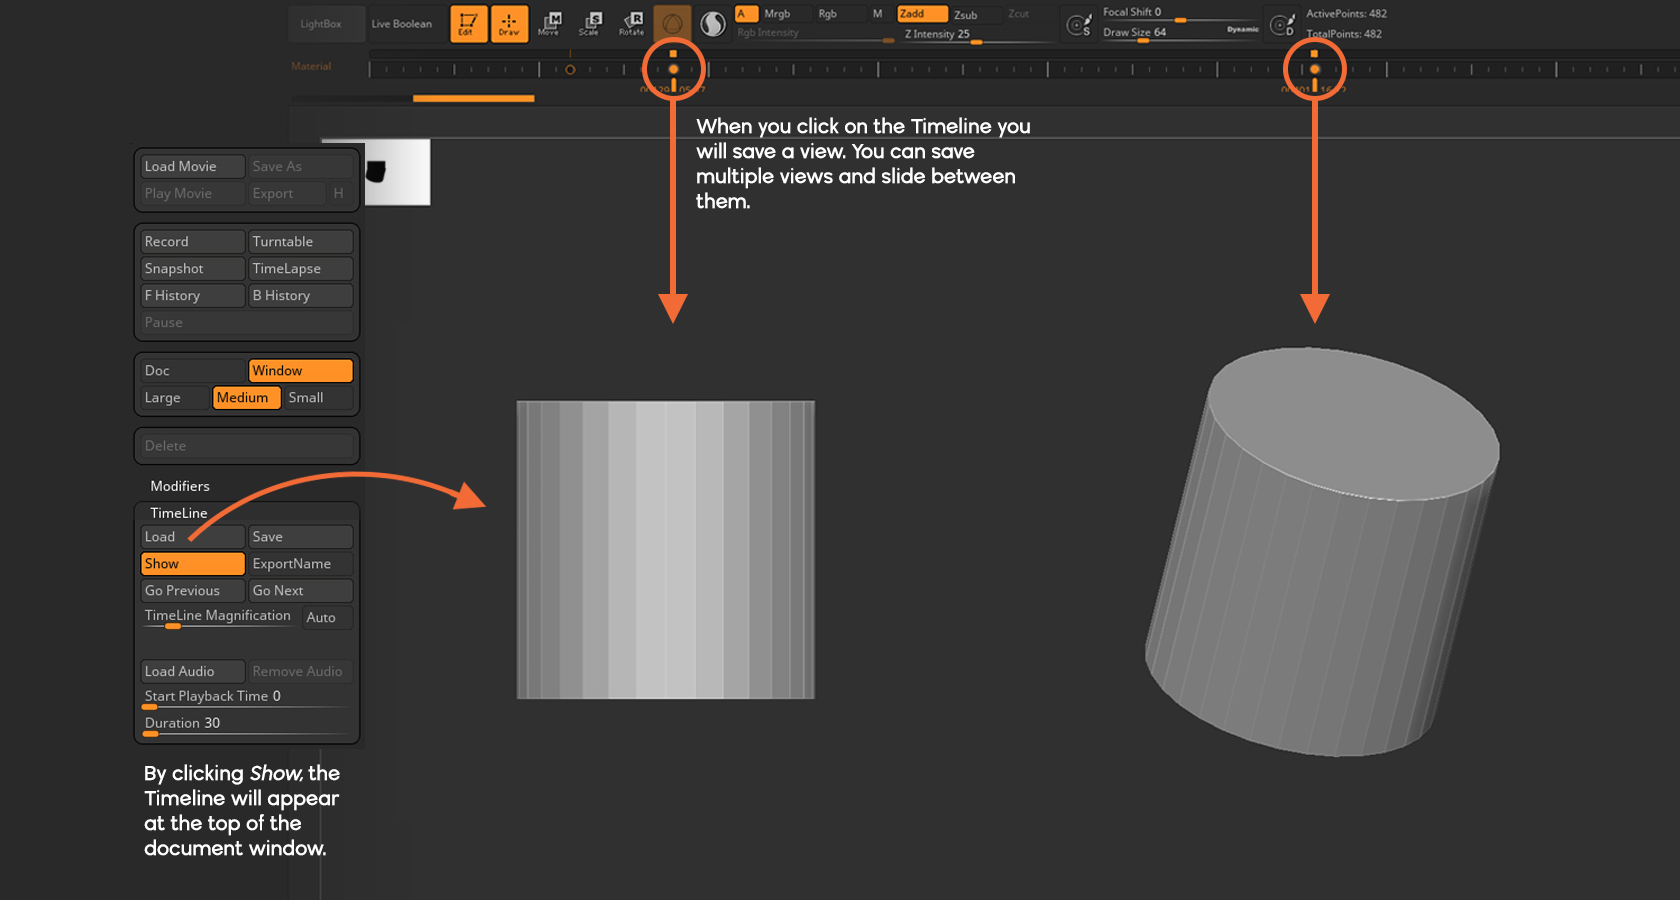This screenshot has height=900, width=1680.
Task: Click the Load Movie button
Action: (192, 167)
